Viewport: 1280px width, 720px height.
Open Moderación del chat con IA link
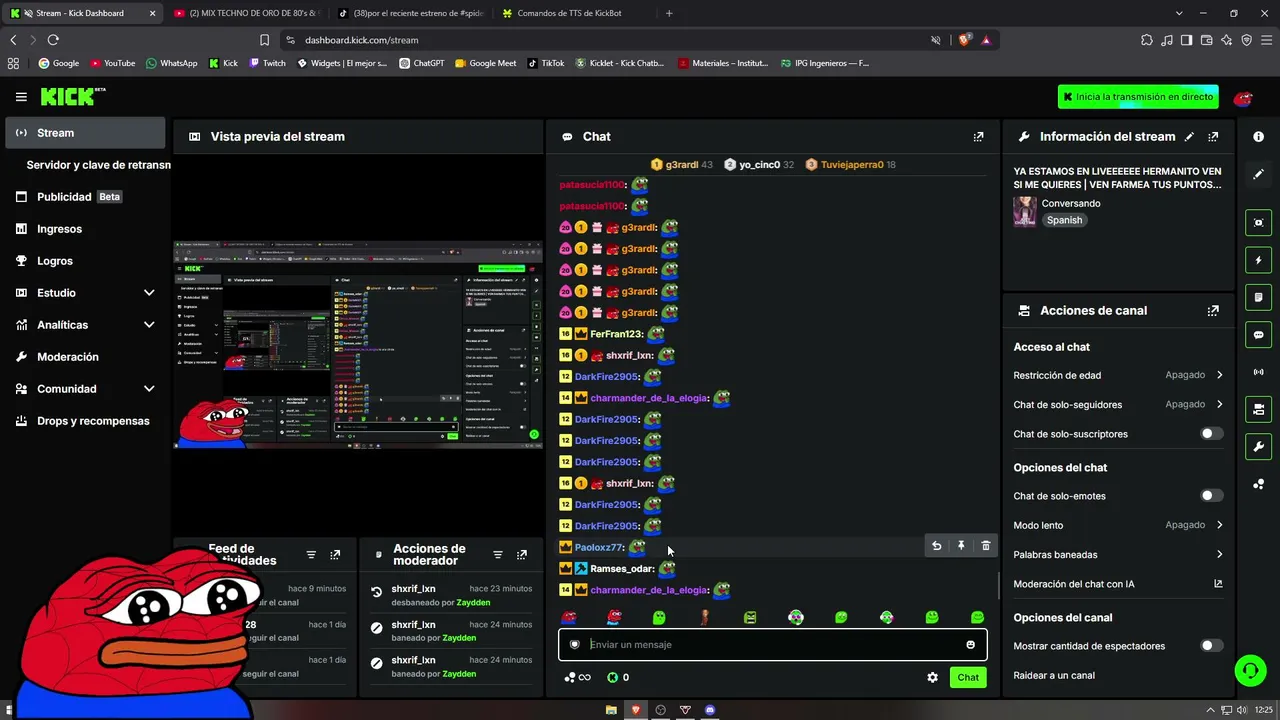(x=1118, y=584)
